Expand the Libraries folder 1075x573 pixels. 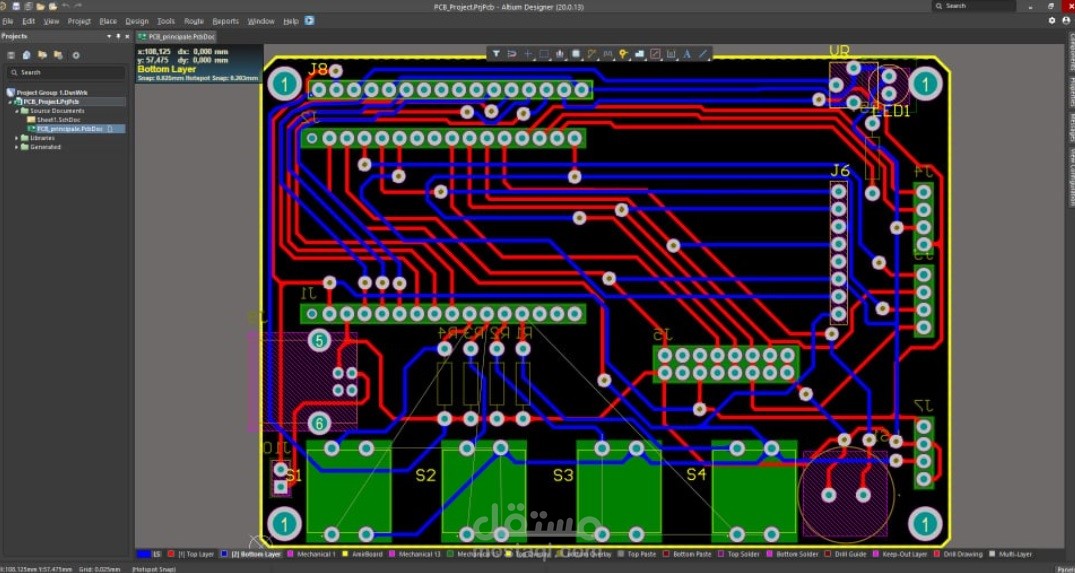[16, 138]
